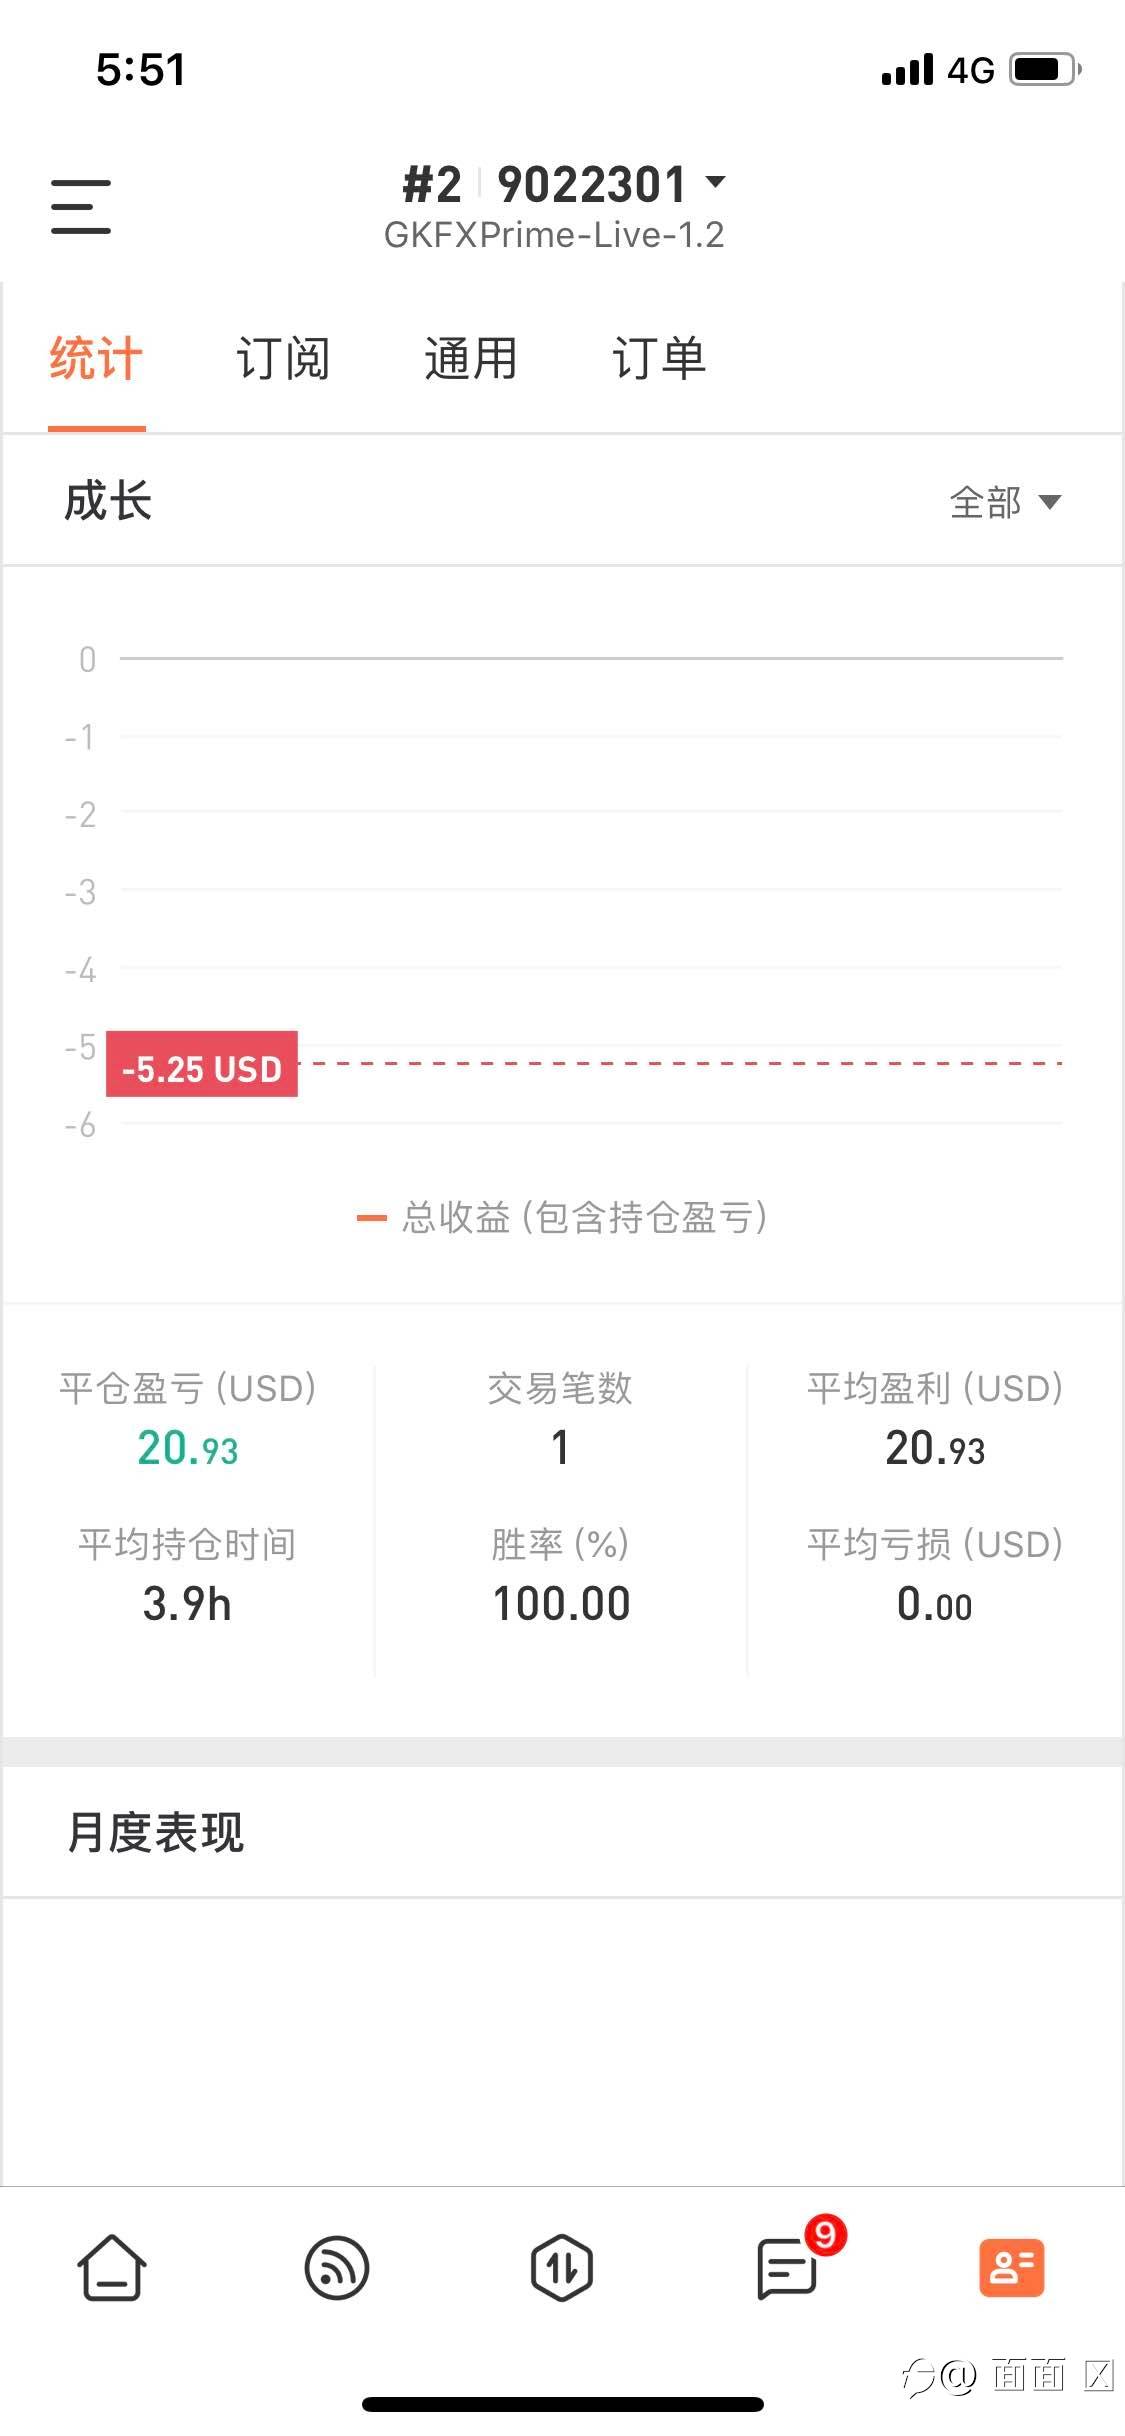Screen dimensions: 1125x2436
Task: Go to the home tab icon
Action: [112, 2266]
